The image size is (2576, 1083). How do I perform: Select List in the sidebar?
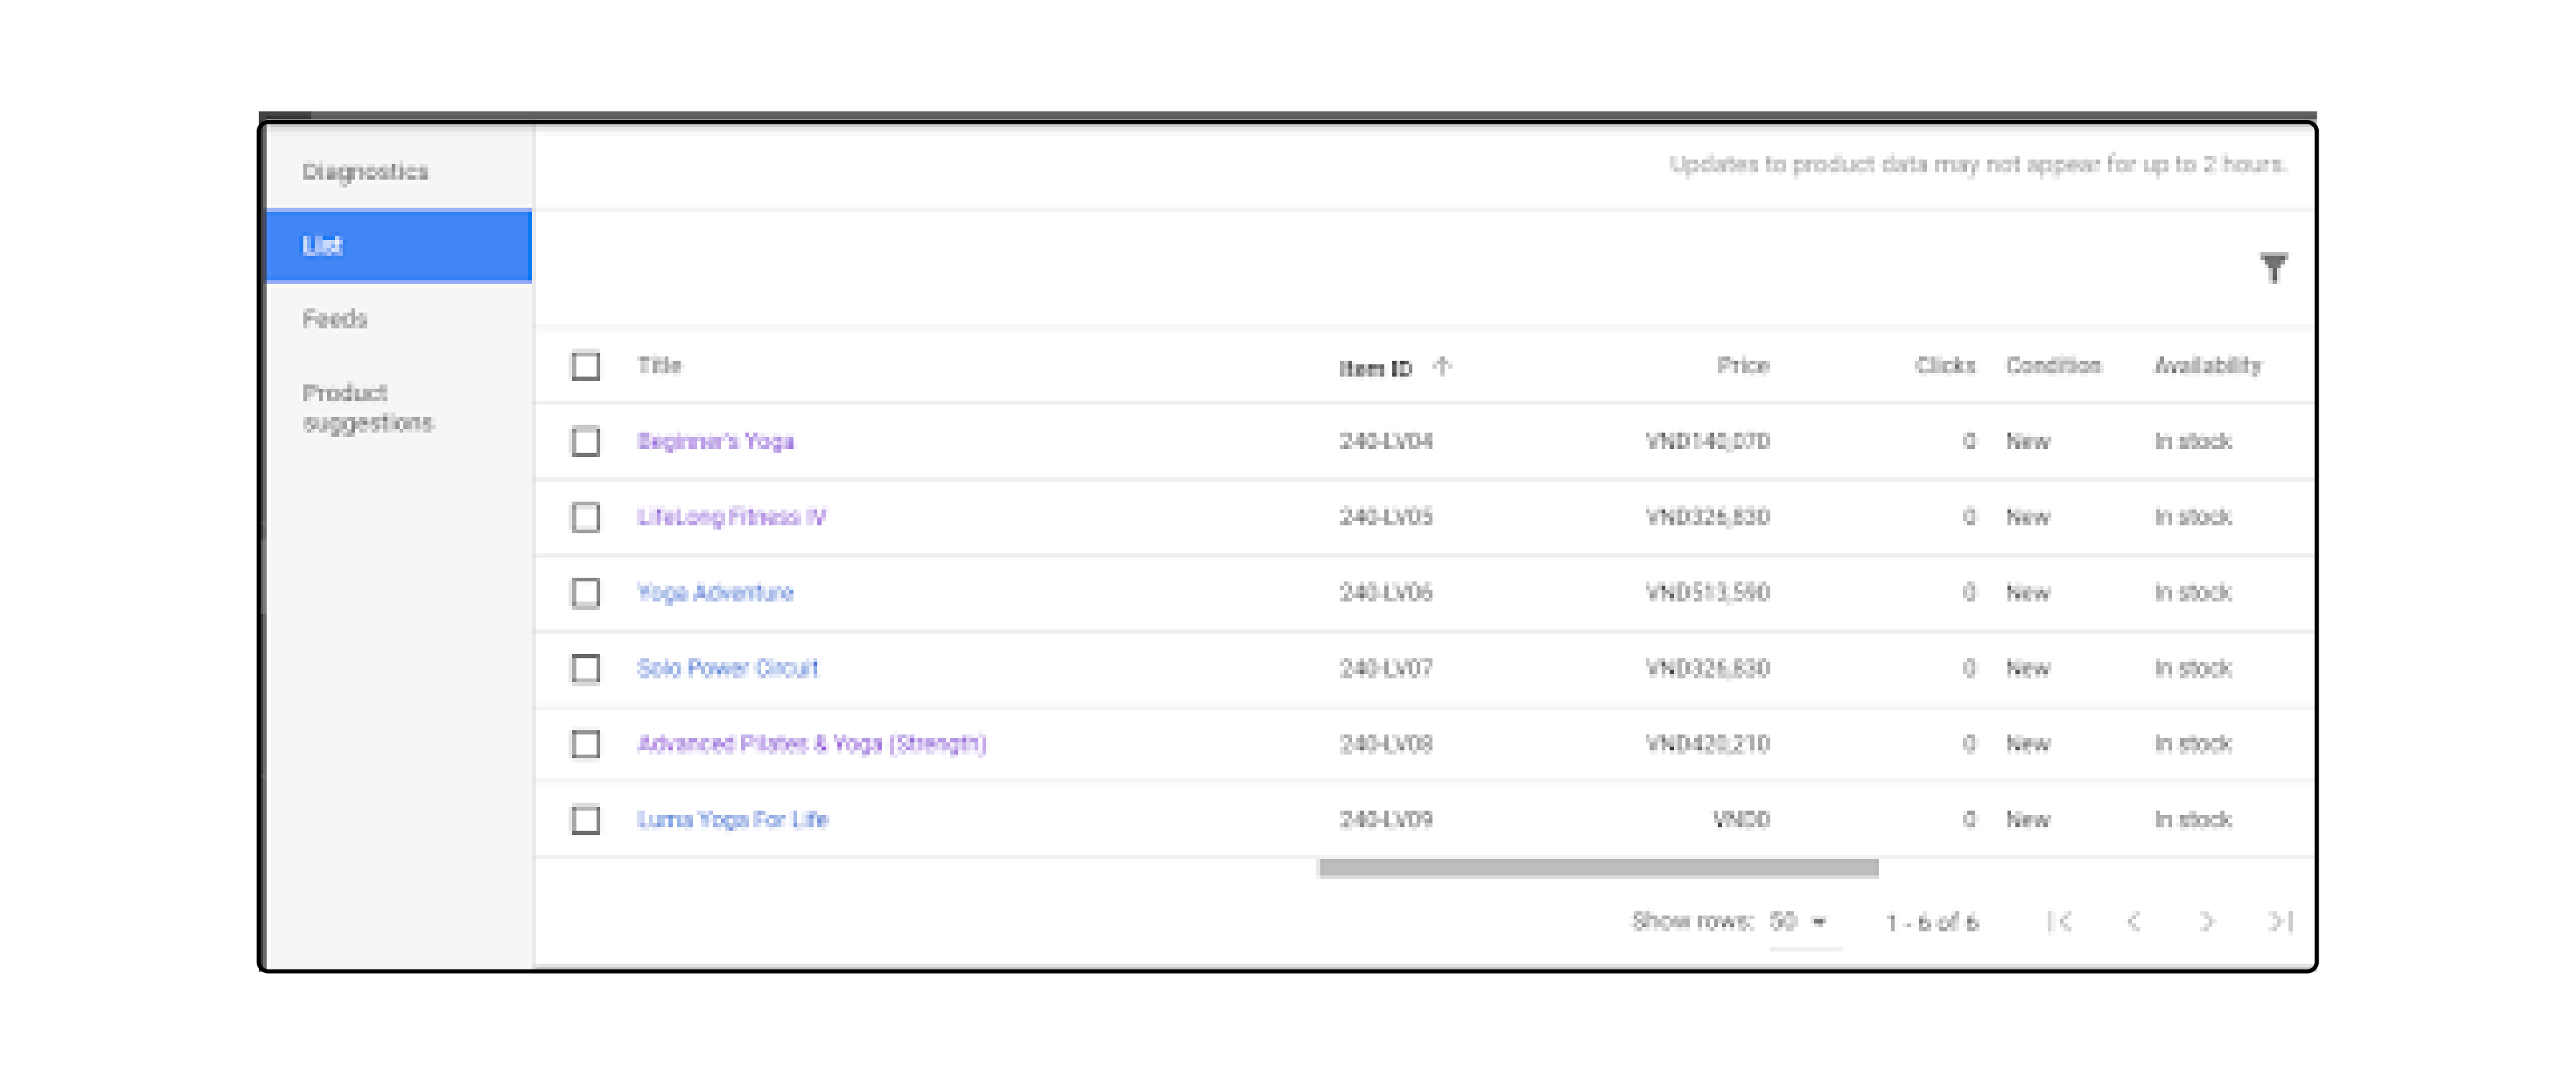click(399, 246)
